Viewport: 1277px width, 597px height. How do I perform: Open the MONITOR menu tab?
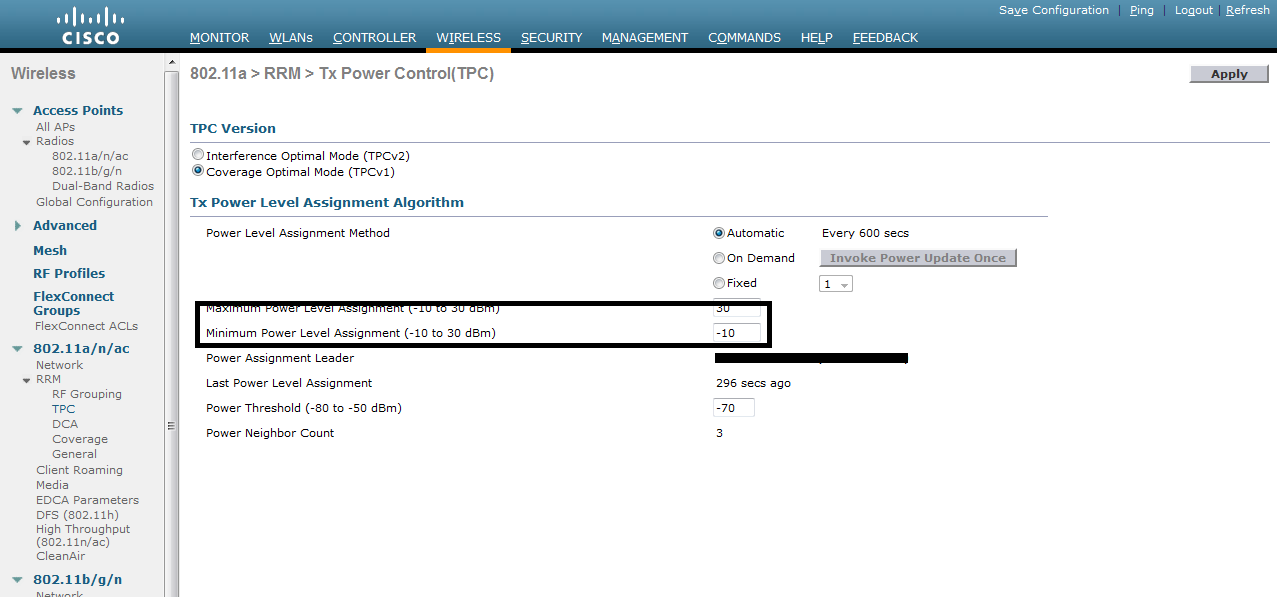point(219,38)
